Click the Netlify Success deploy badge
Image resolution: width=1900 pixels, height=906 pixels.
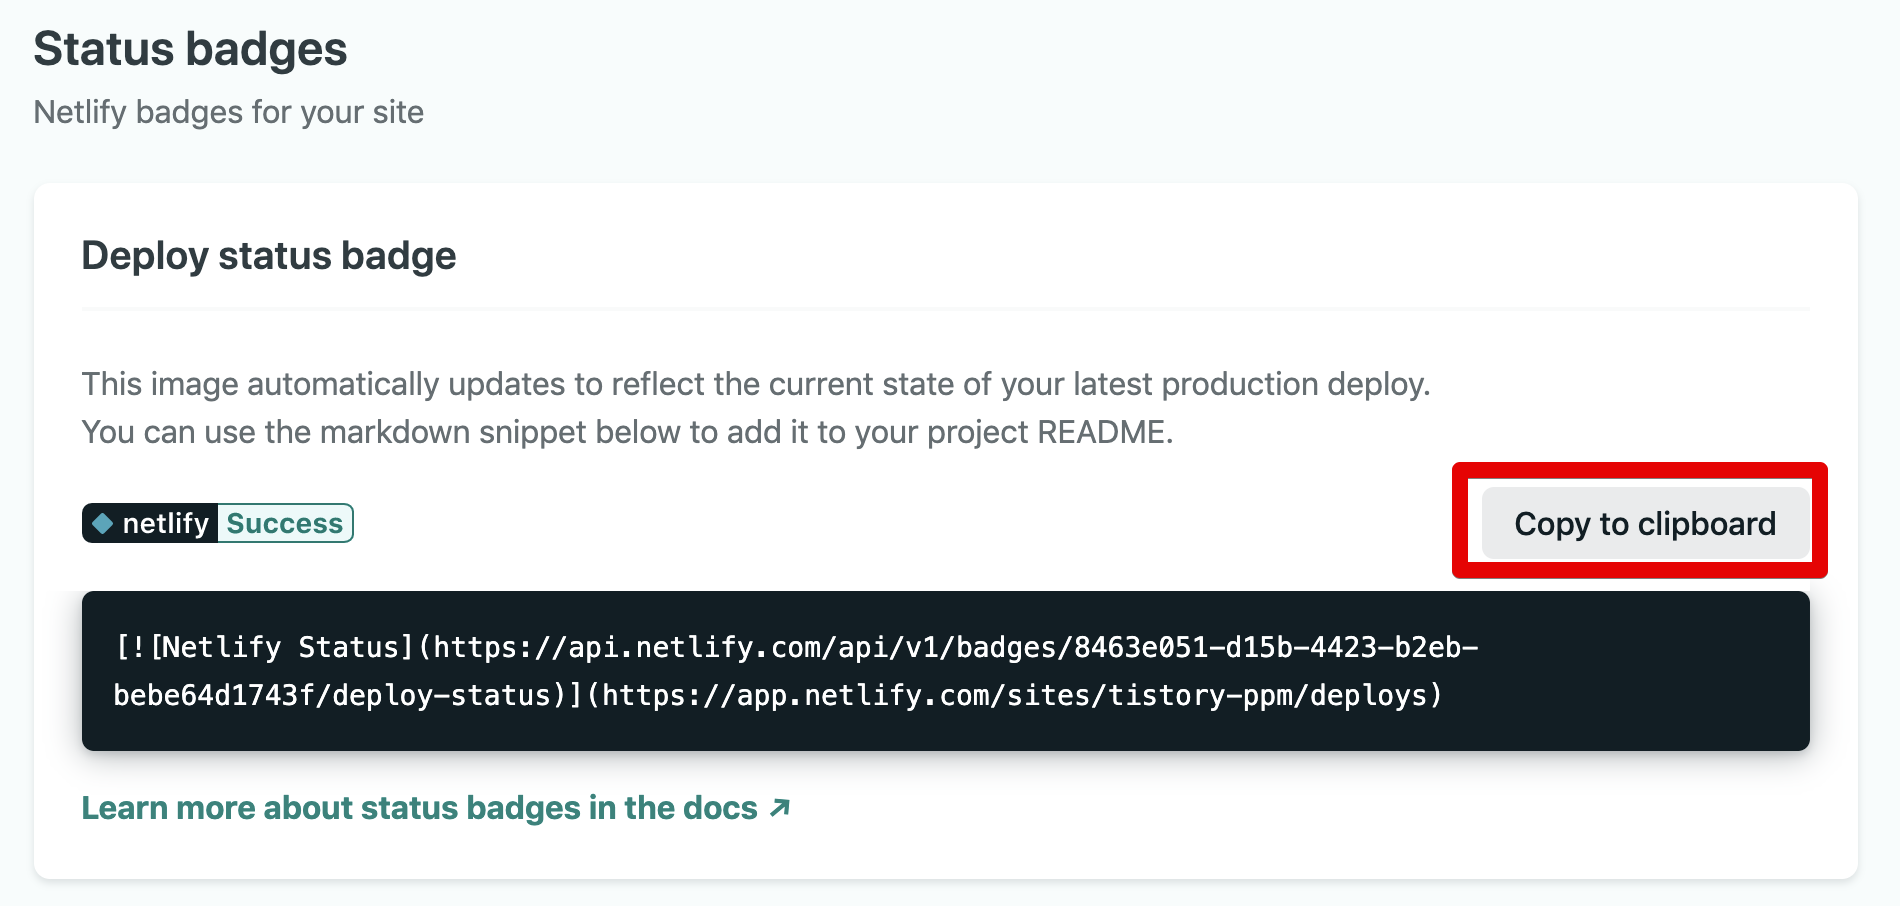tap(218, 523)
